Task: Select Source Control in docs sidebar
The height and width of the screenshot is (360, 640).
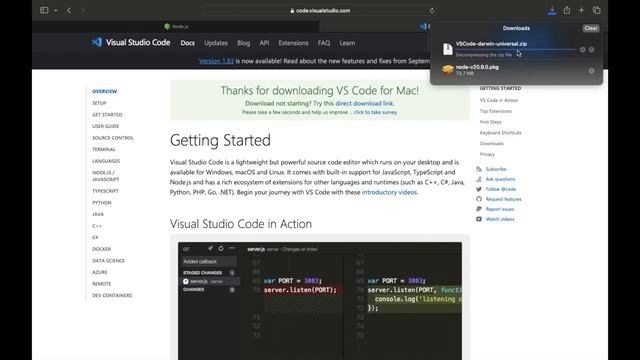Action: pyautogui.click(x=113, y=138)
